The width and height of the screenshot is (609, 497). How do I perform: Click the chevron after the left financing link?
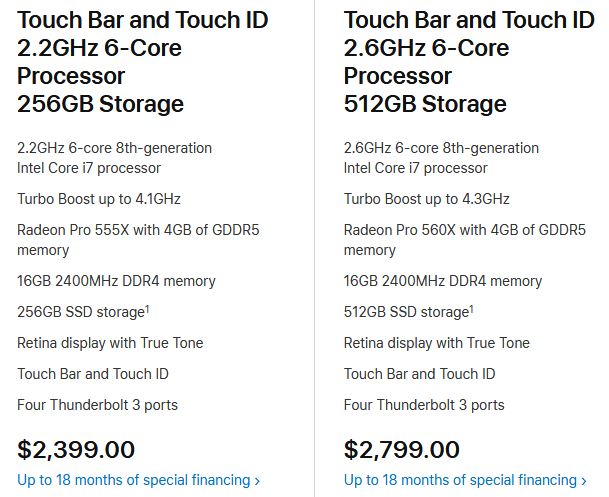pyautogui.click(x=257, y=481)
